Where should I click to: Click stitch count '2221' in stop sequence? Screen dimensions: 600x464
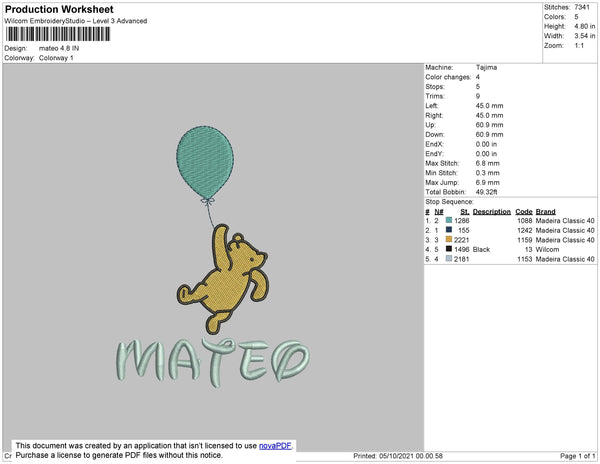click(461, 240)
